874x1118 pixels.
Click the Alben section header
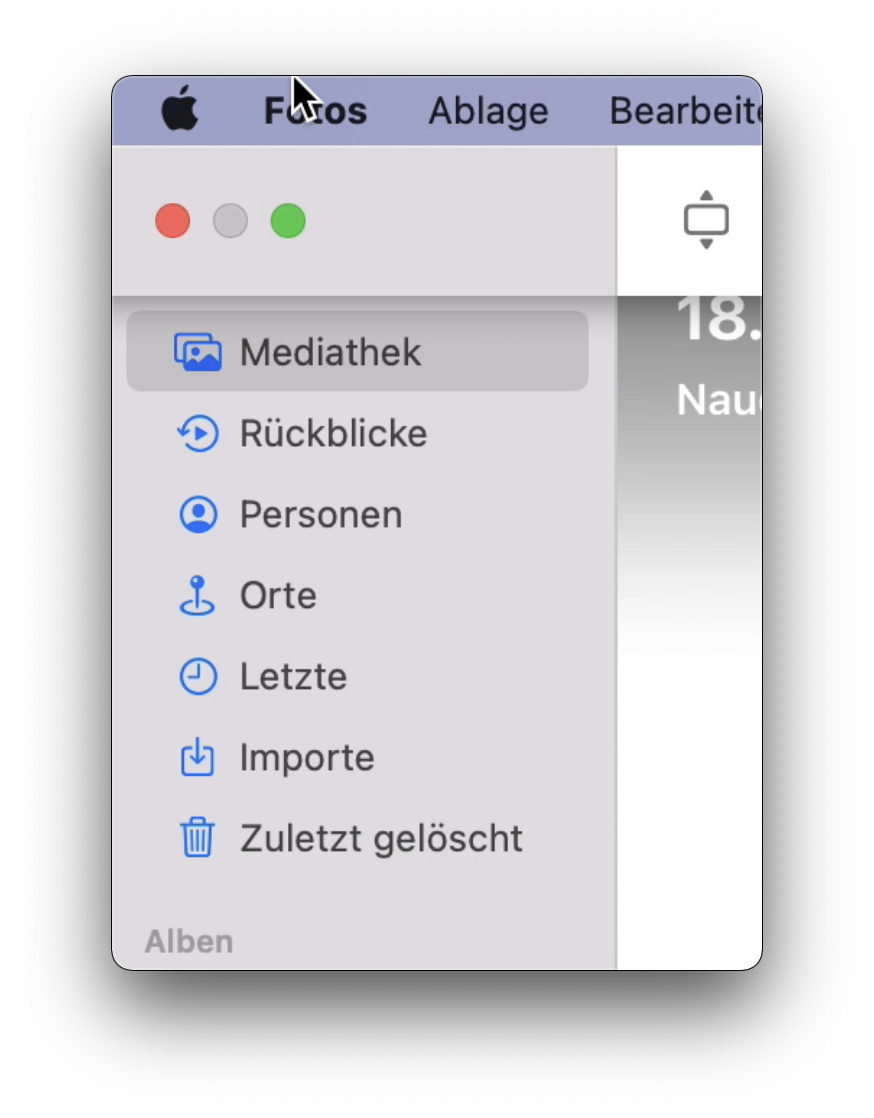point(189,941)
